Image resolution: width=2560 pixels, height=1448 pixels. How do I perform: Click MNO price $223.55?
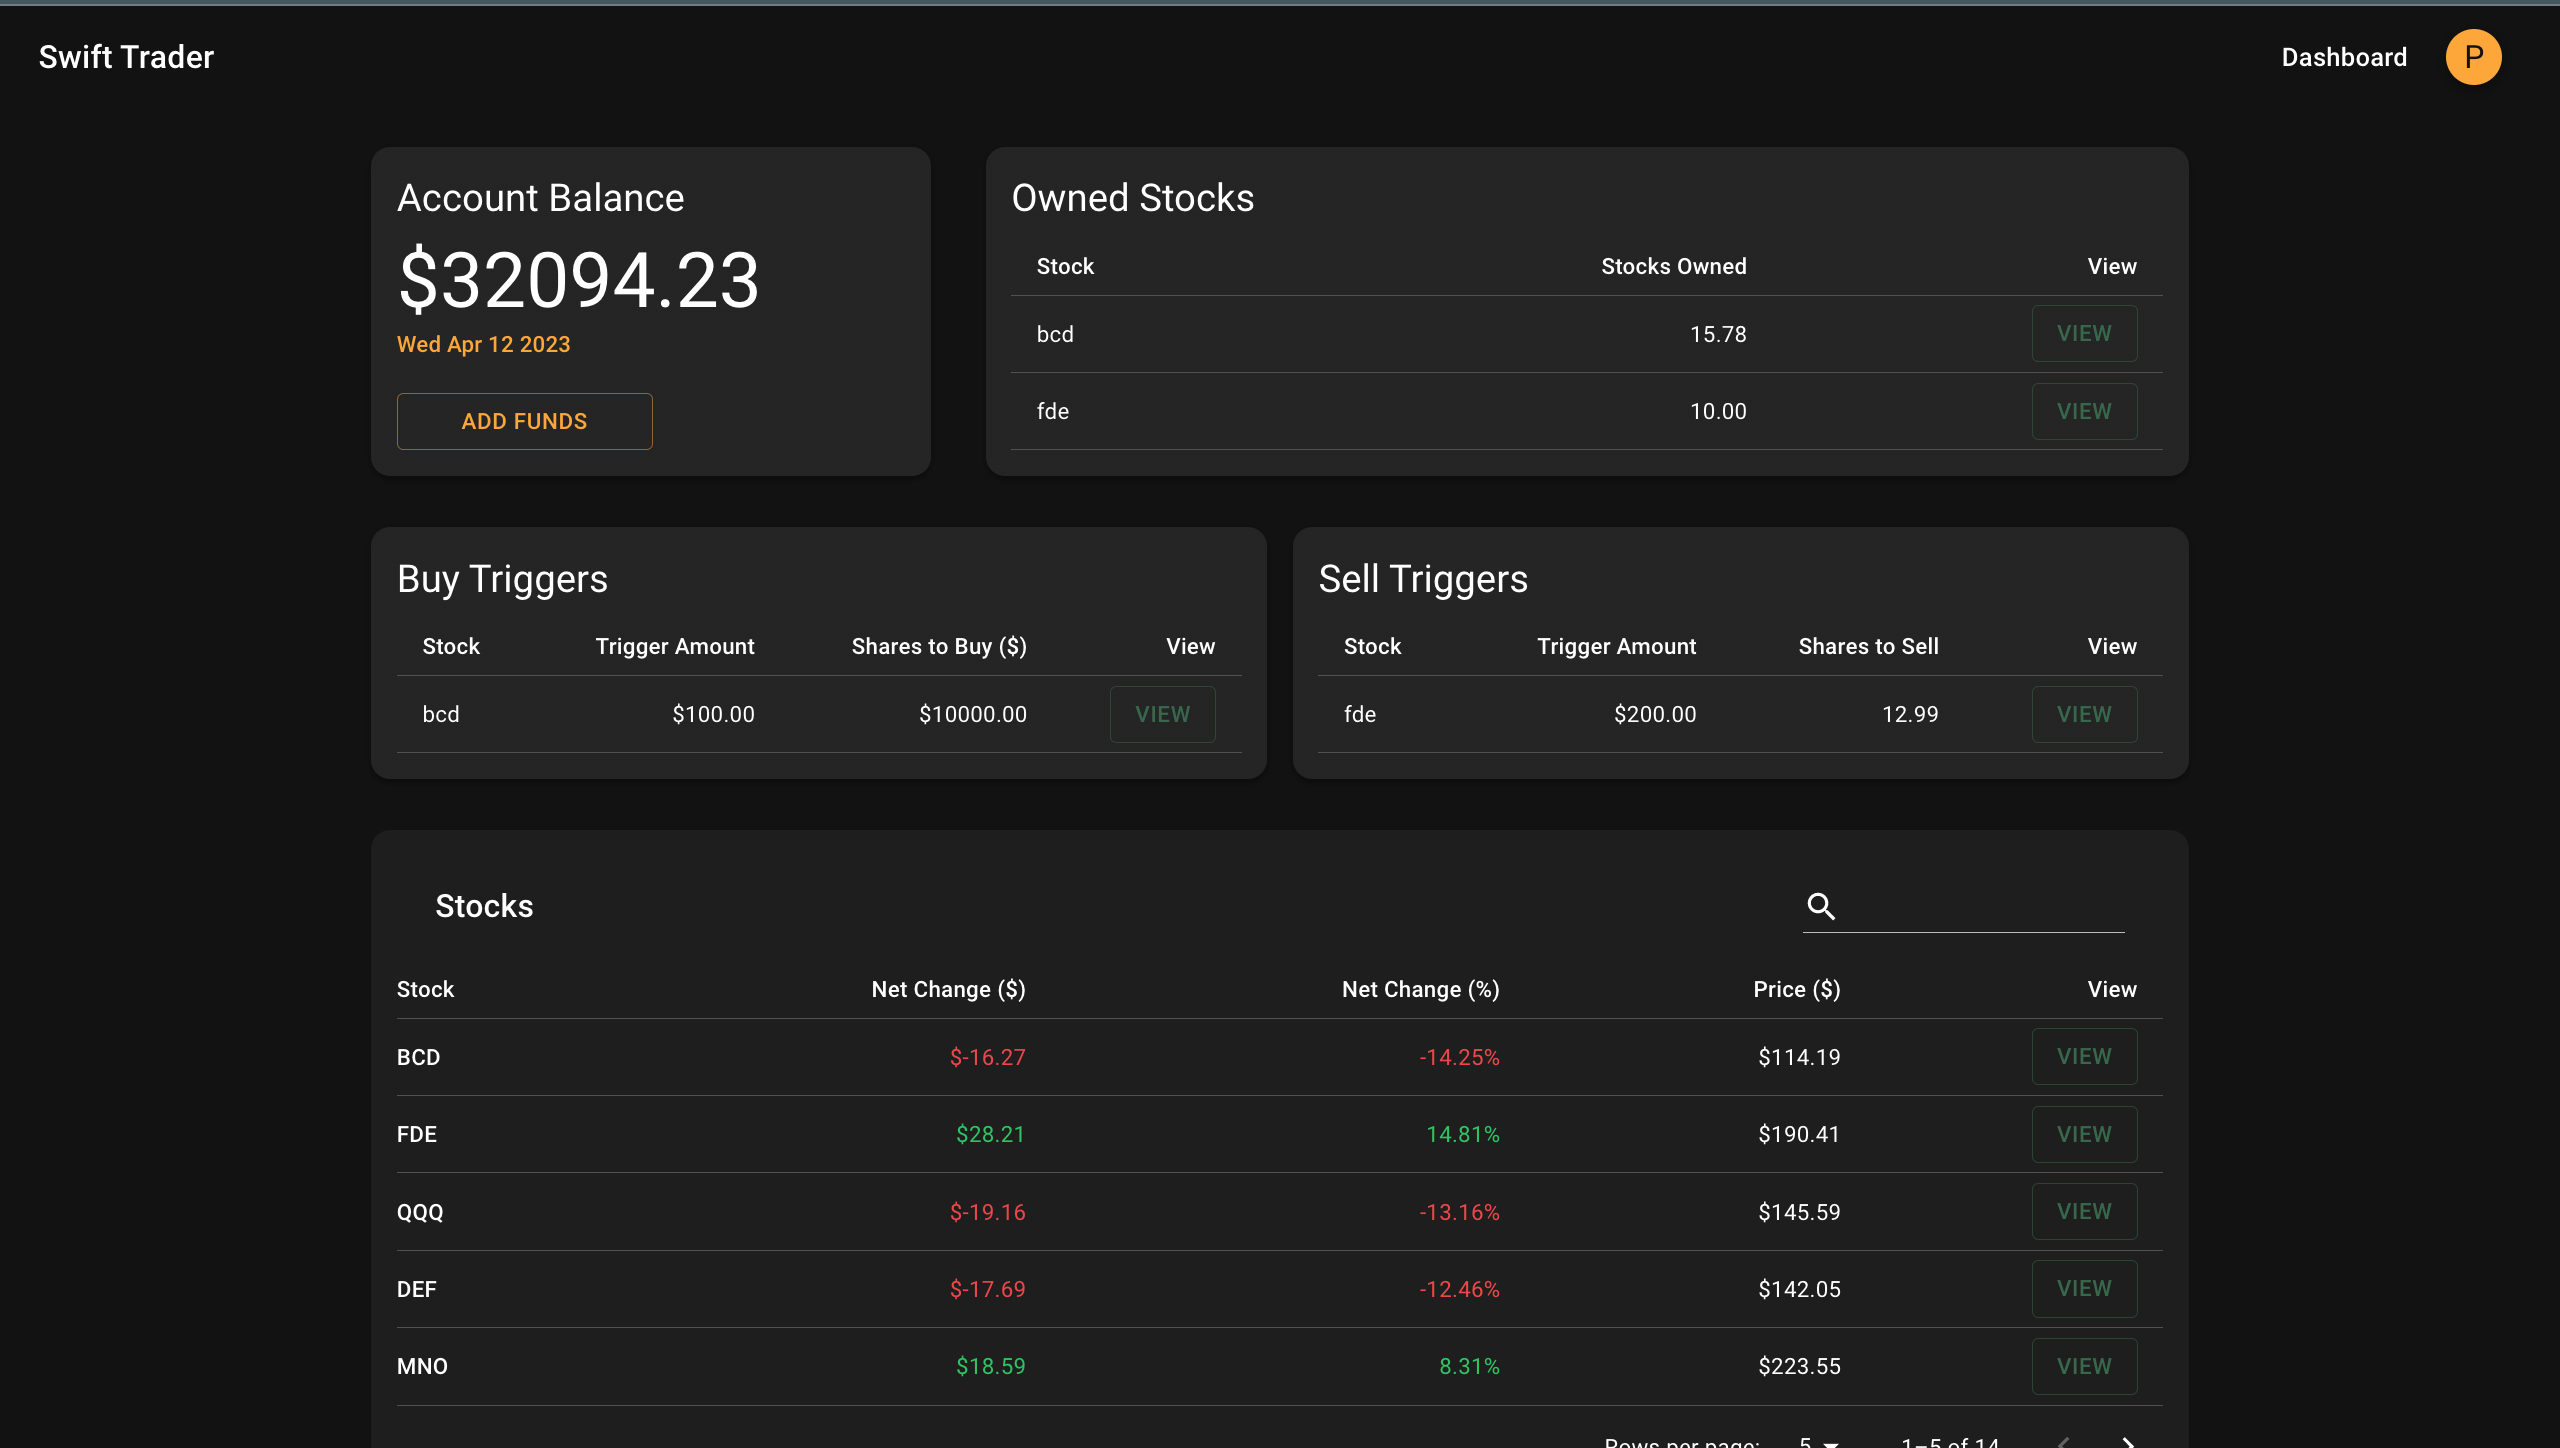point(1799,1366)
